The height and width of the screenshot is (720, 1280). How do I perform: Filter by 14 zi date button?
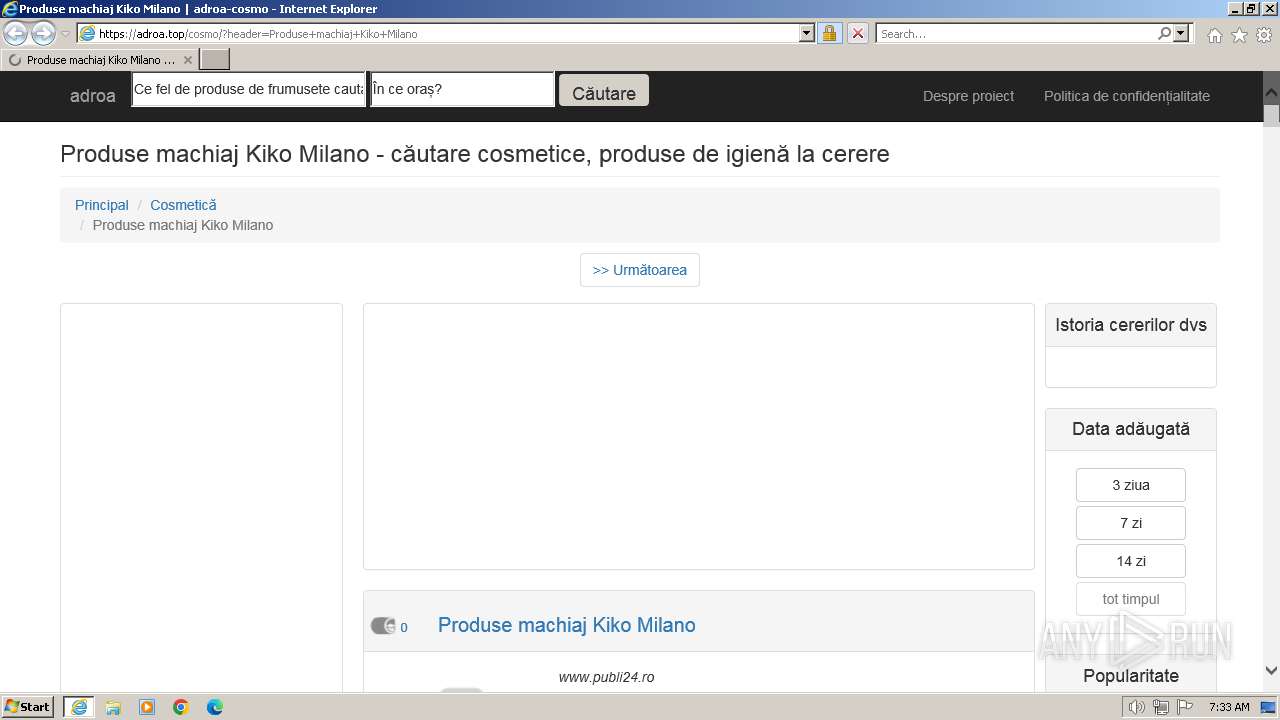point(1131,561)
